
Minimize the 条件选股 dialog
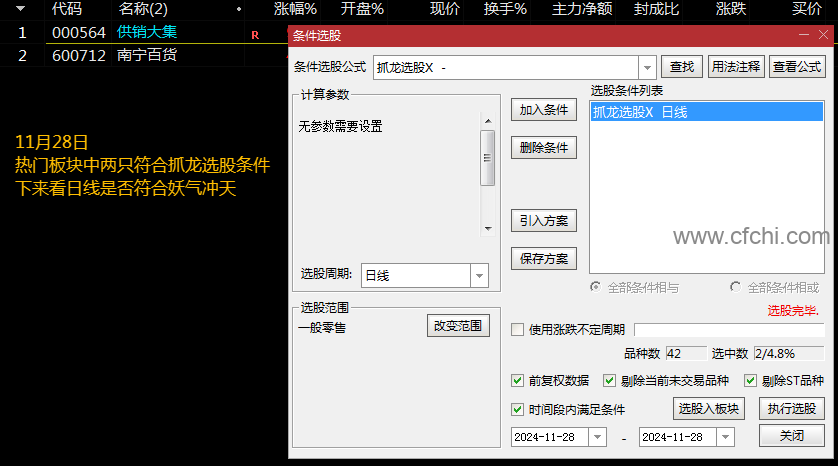[x=804, y=35]
